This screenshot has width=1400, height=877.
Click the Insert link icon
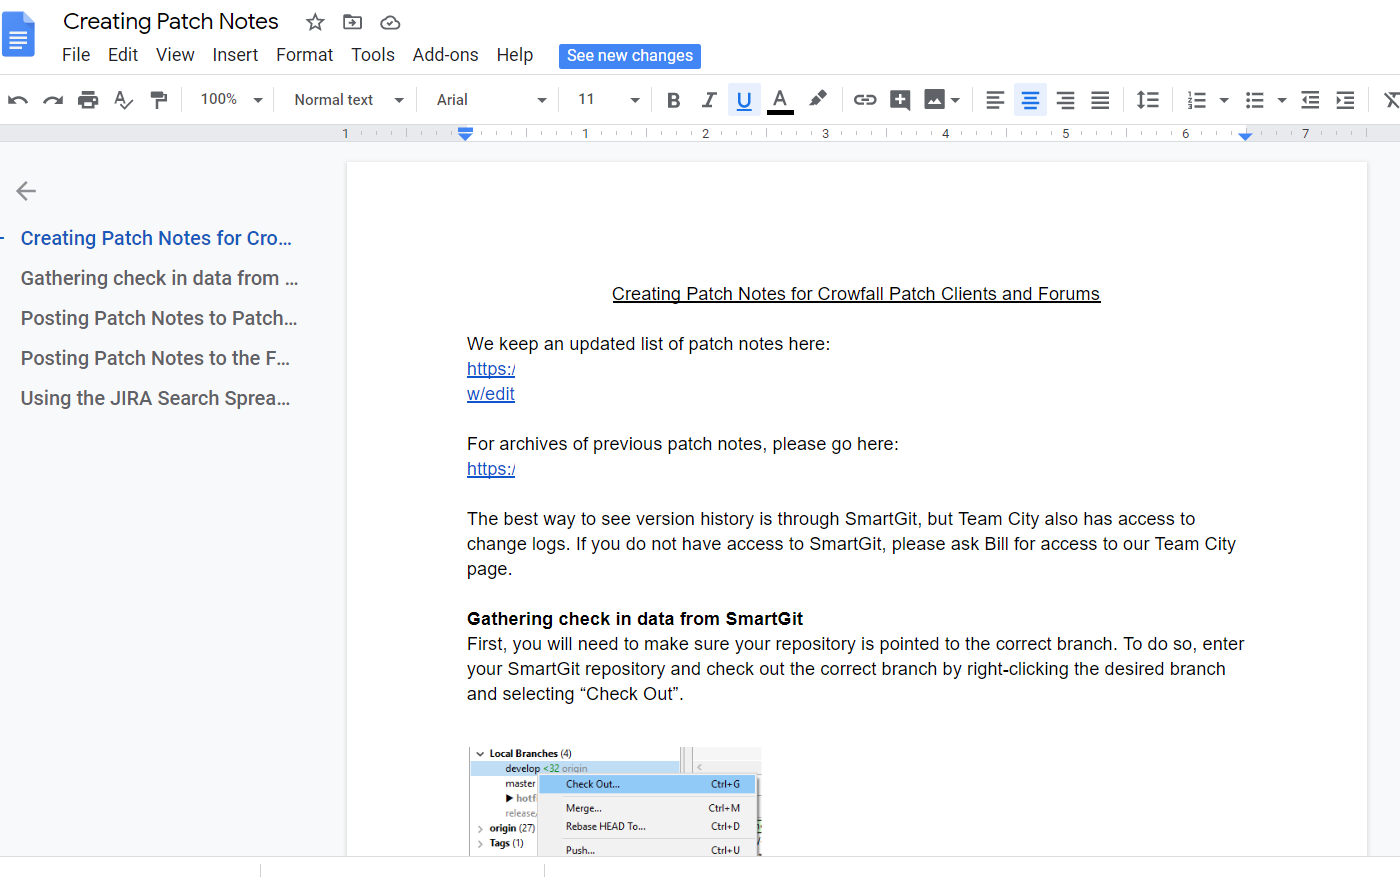click(864, 99)
